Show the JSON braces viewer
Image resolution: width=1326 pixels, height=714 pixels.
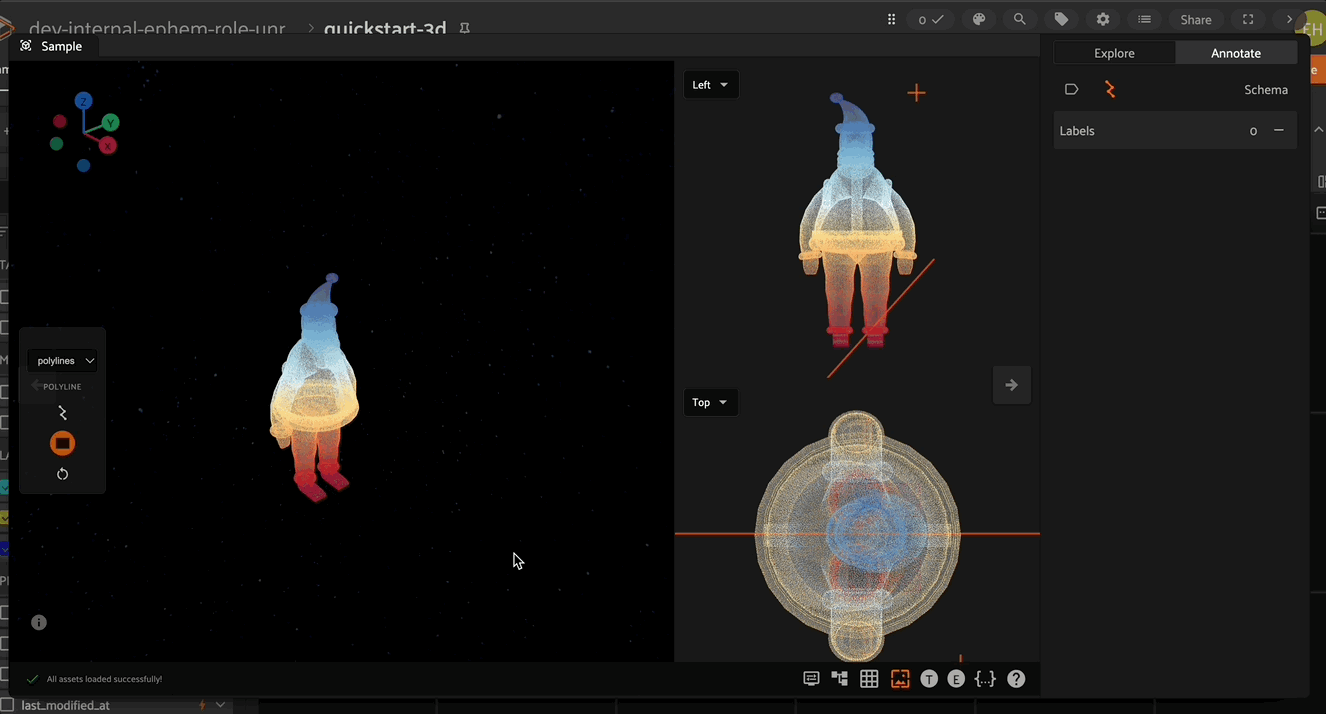pyautogui.click(x=985, y=679)
